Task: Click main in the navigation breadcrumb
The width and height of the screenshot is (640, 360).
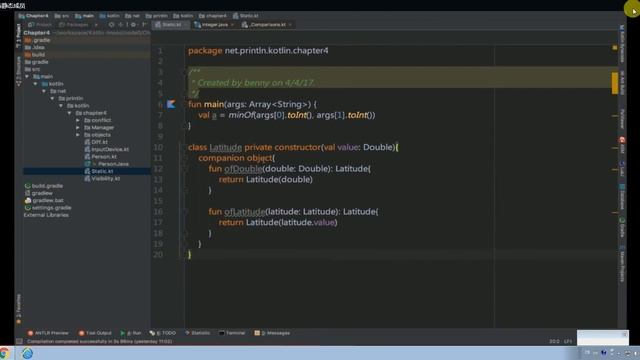Action: click(x=84, y=16)
